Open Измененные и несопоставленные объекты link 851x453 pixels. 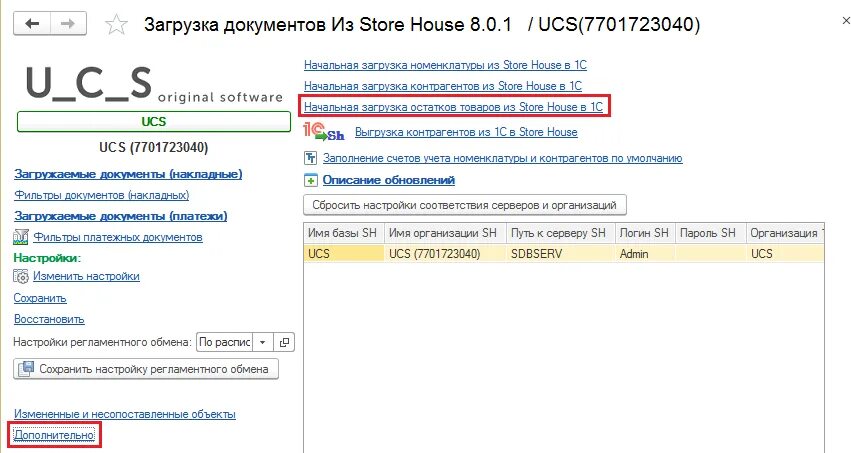tap(125, 414)
